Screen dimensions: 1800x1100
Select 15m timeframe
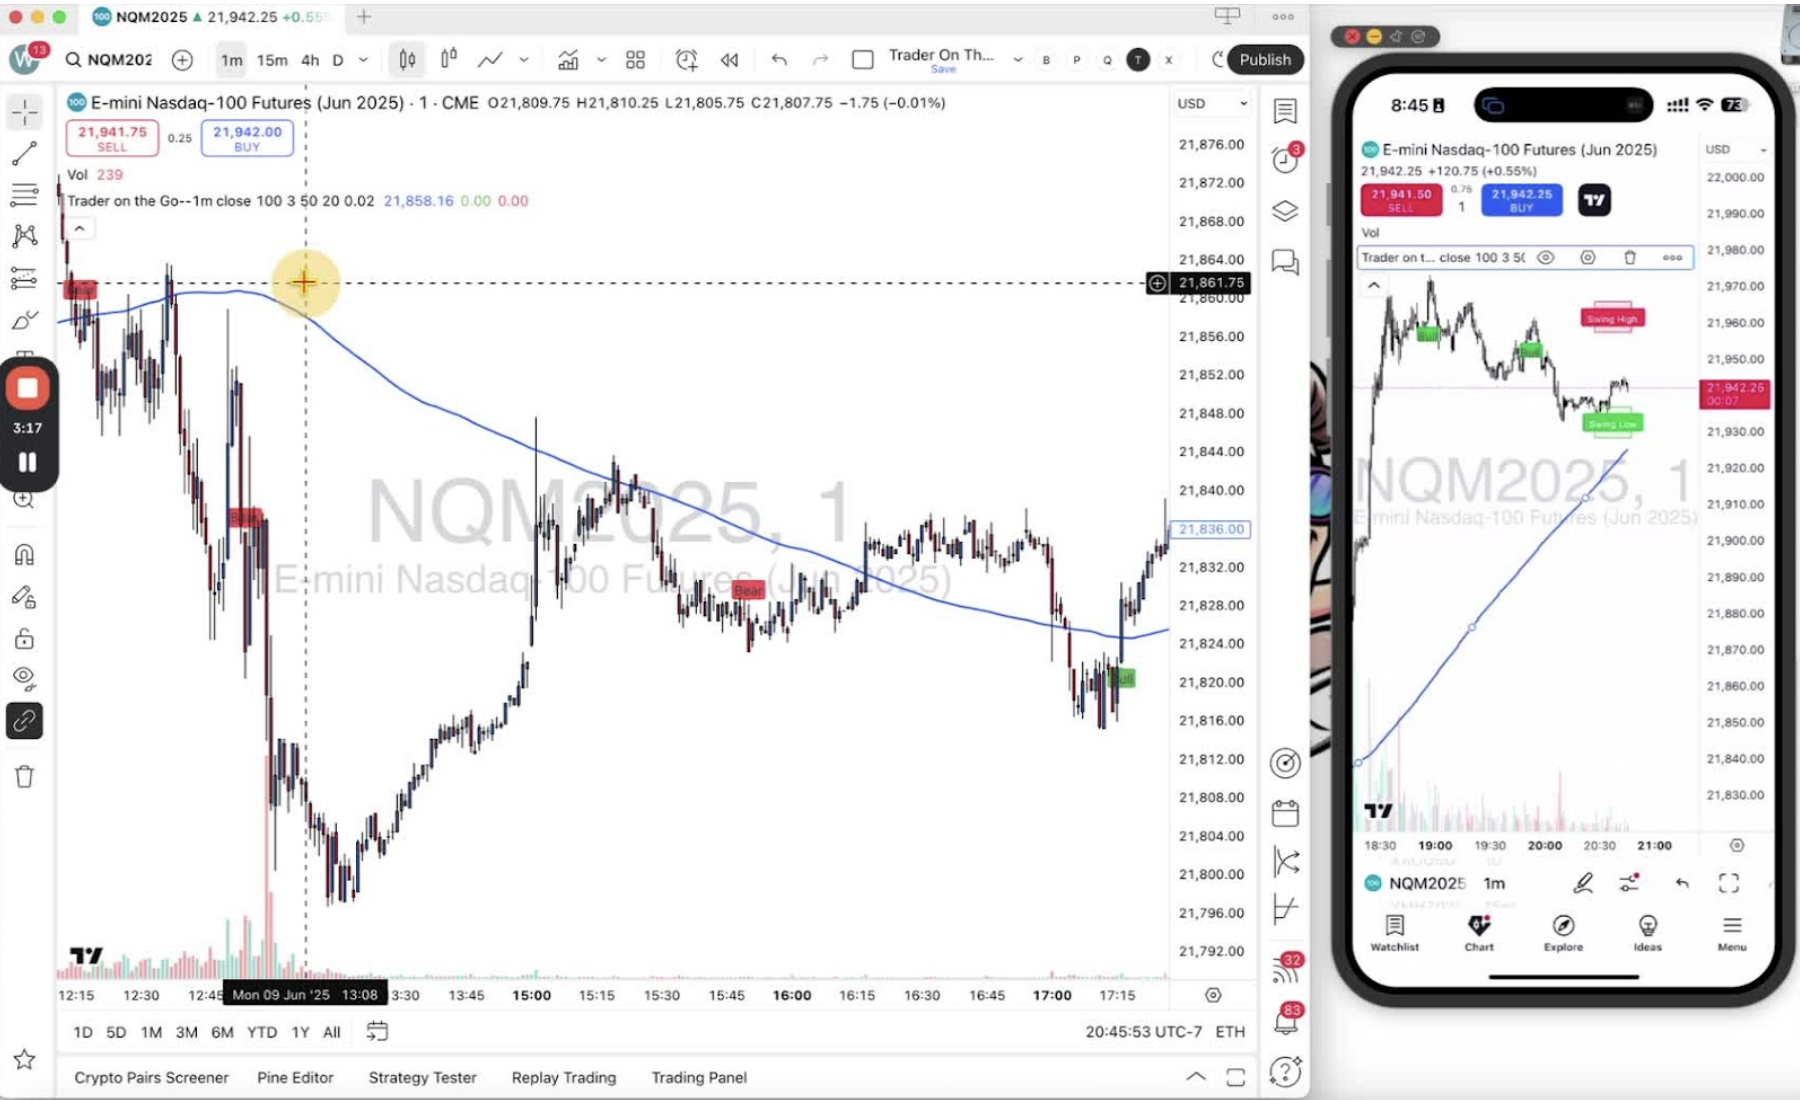pyautogui.click(x=272, y=60)
